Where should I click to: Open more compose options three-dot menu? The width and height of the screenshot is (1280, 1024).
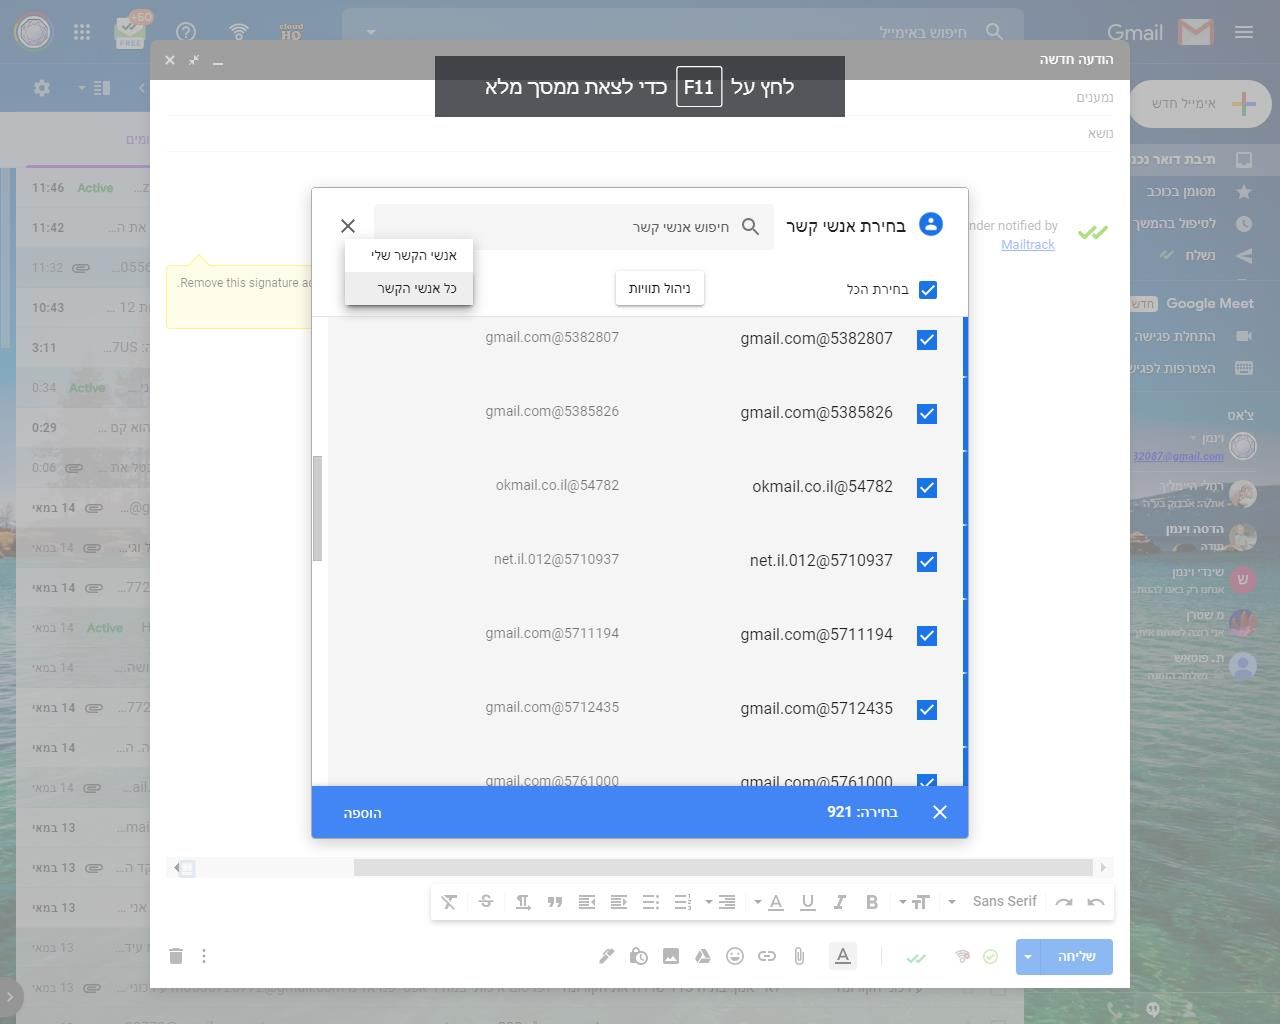click(x=204, y=956)
